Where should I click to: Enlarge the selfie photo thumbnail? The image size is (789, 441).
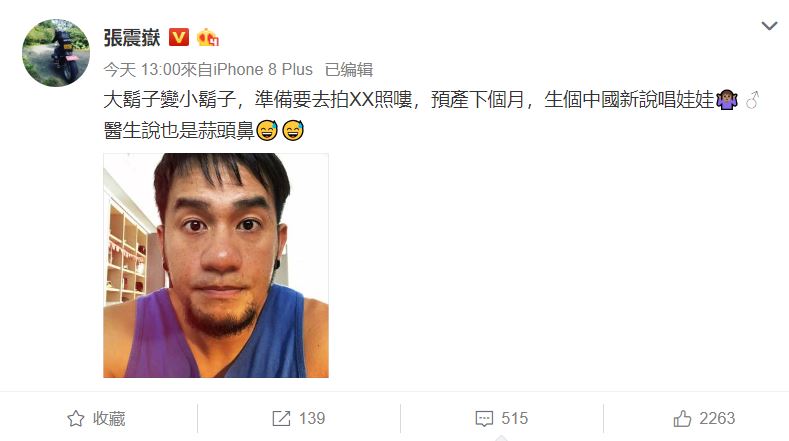(216, 265)
